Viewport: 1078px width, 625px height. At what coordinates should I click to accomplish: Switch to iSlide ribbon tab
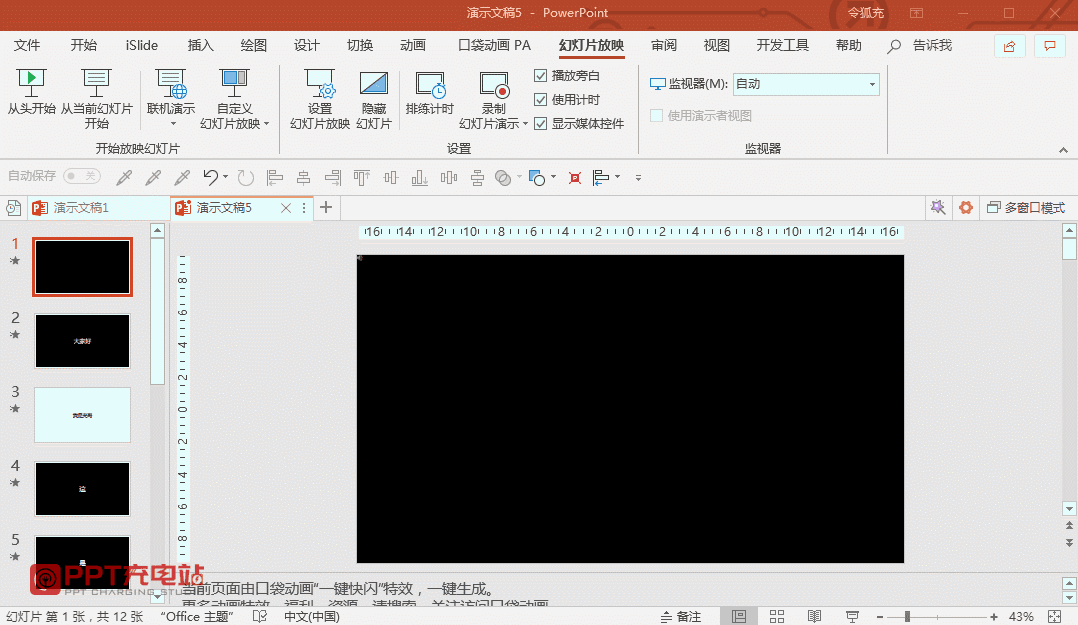142,45
